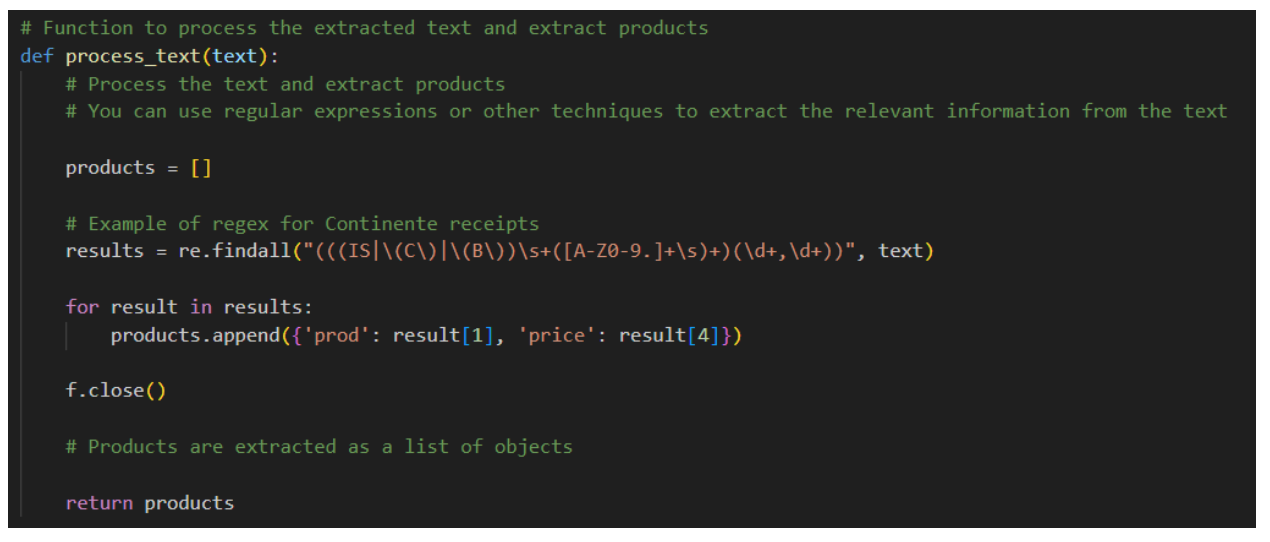The height and width of the screenshot is (542, 1270).
Task: Click the in keyword of the loop
Action: click(200, 307)
